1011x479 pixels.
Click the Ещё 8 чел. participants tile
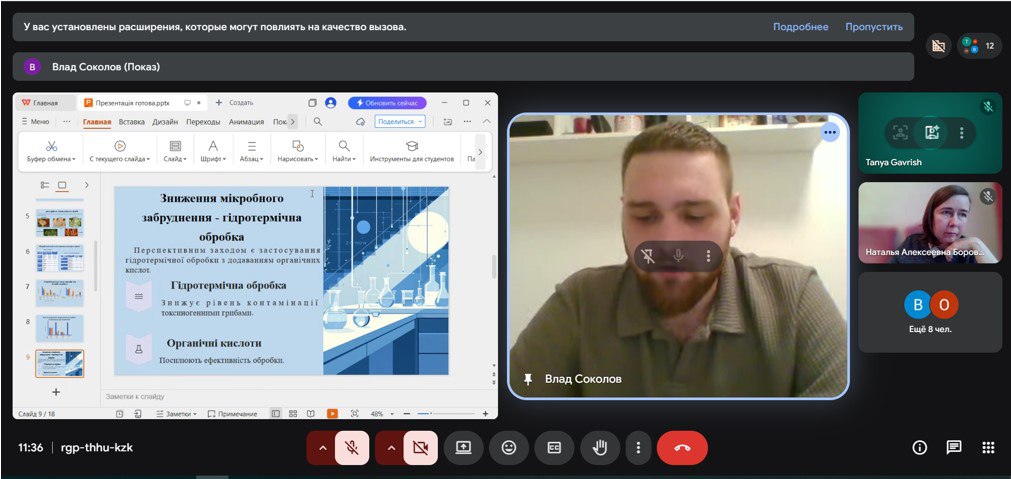[930, 312]
